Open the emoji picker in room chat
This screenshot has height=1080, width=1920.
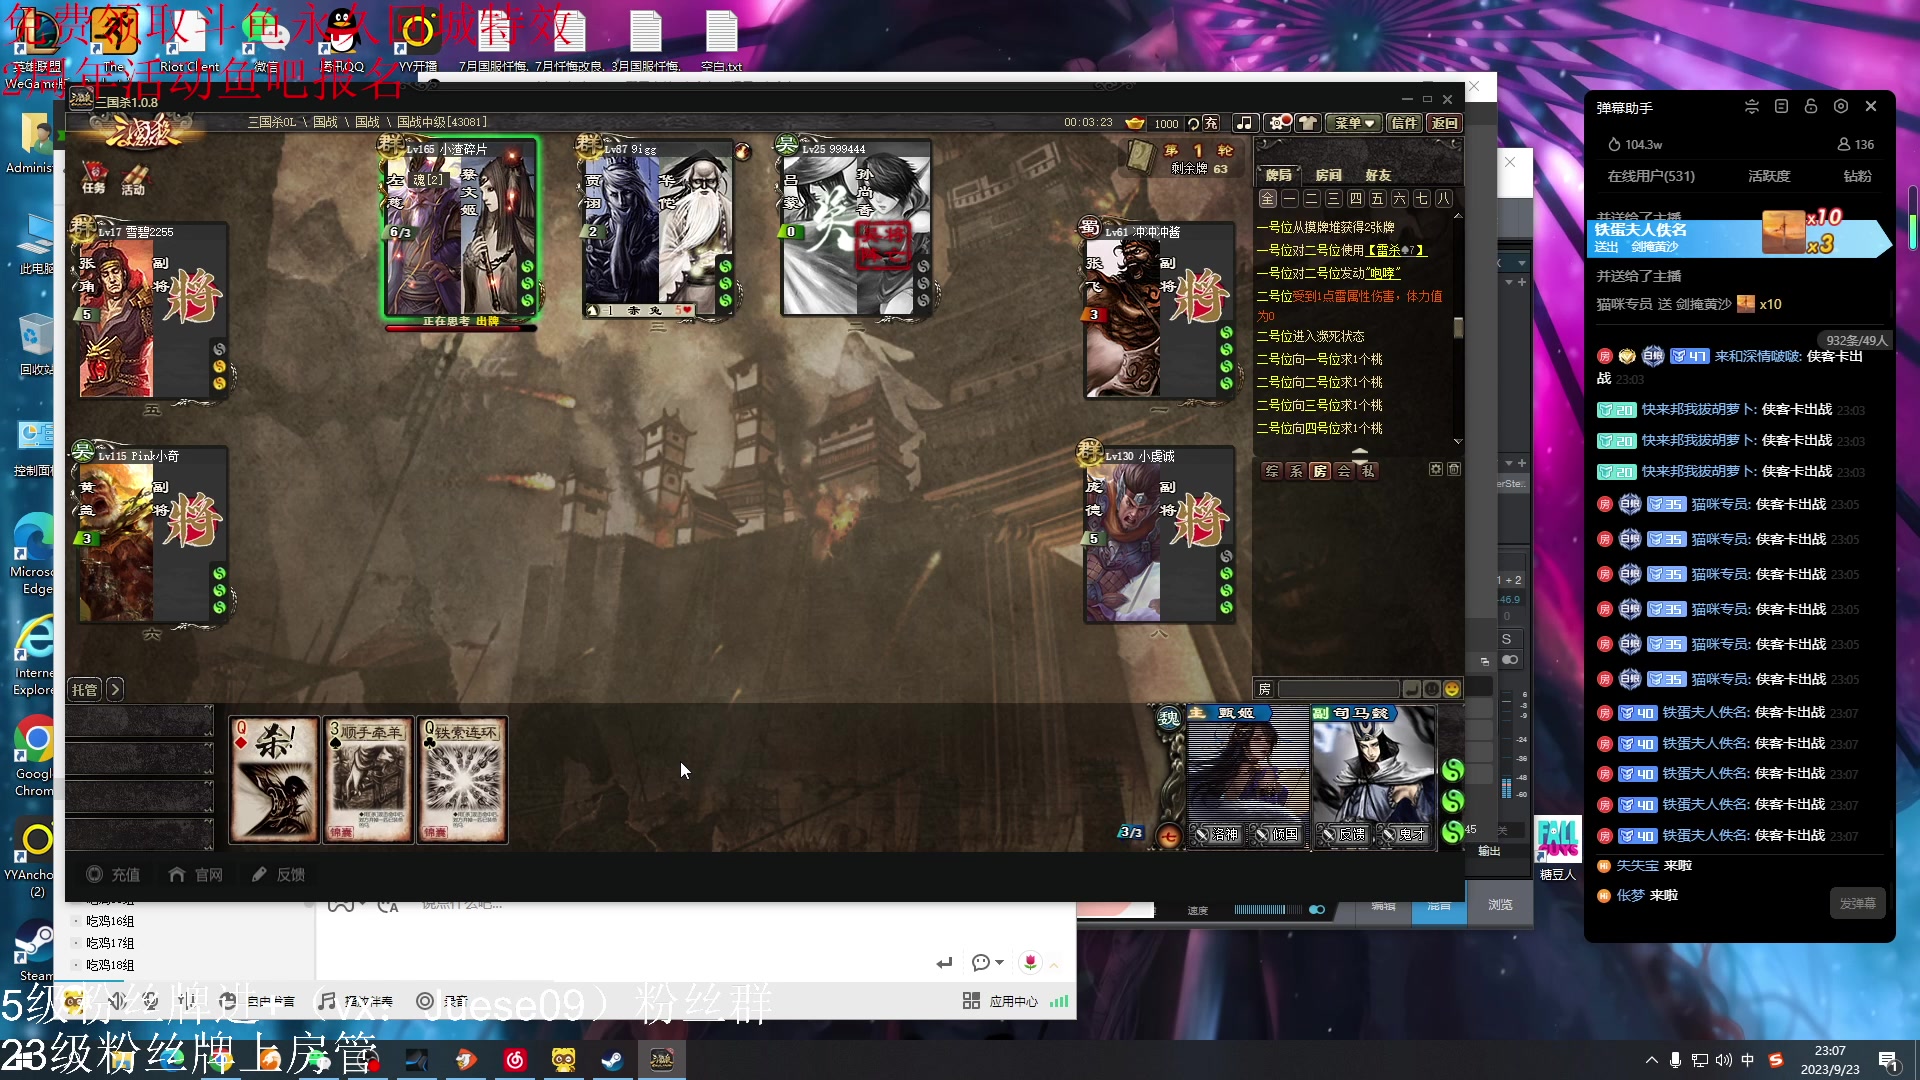[x=1452, y=689]
